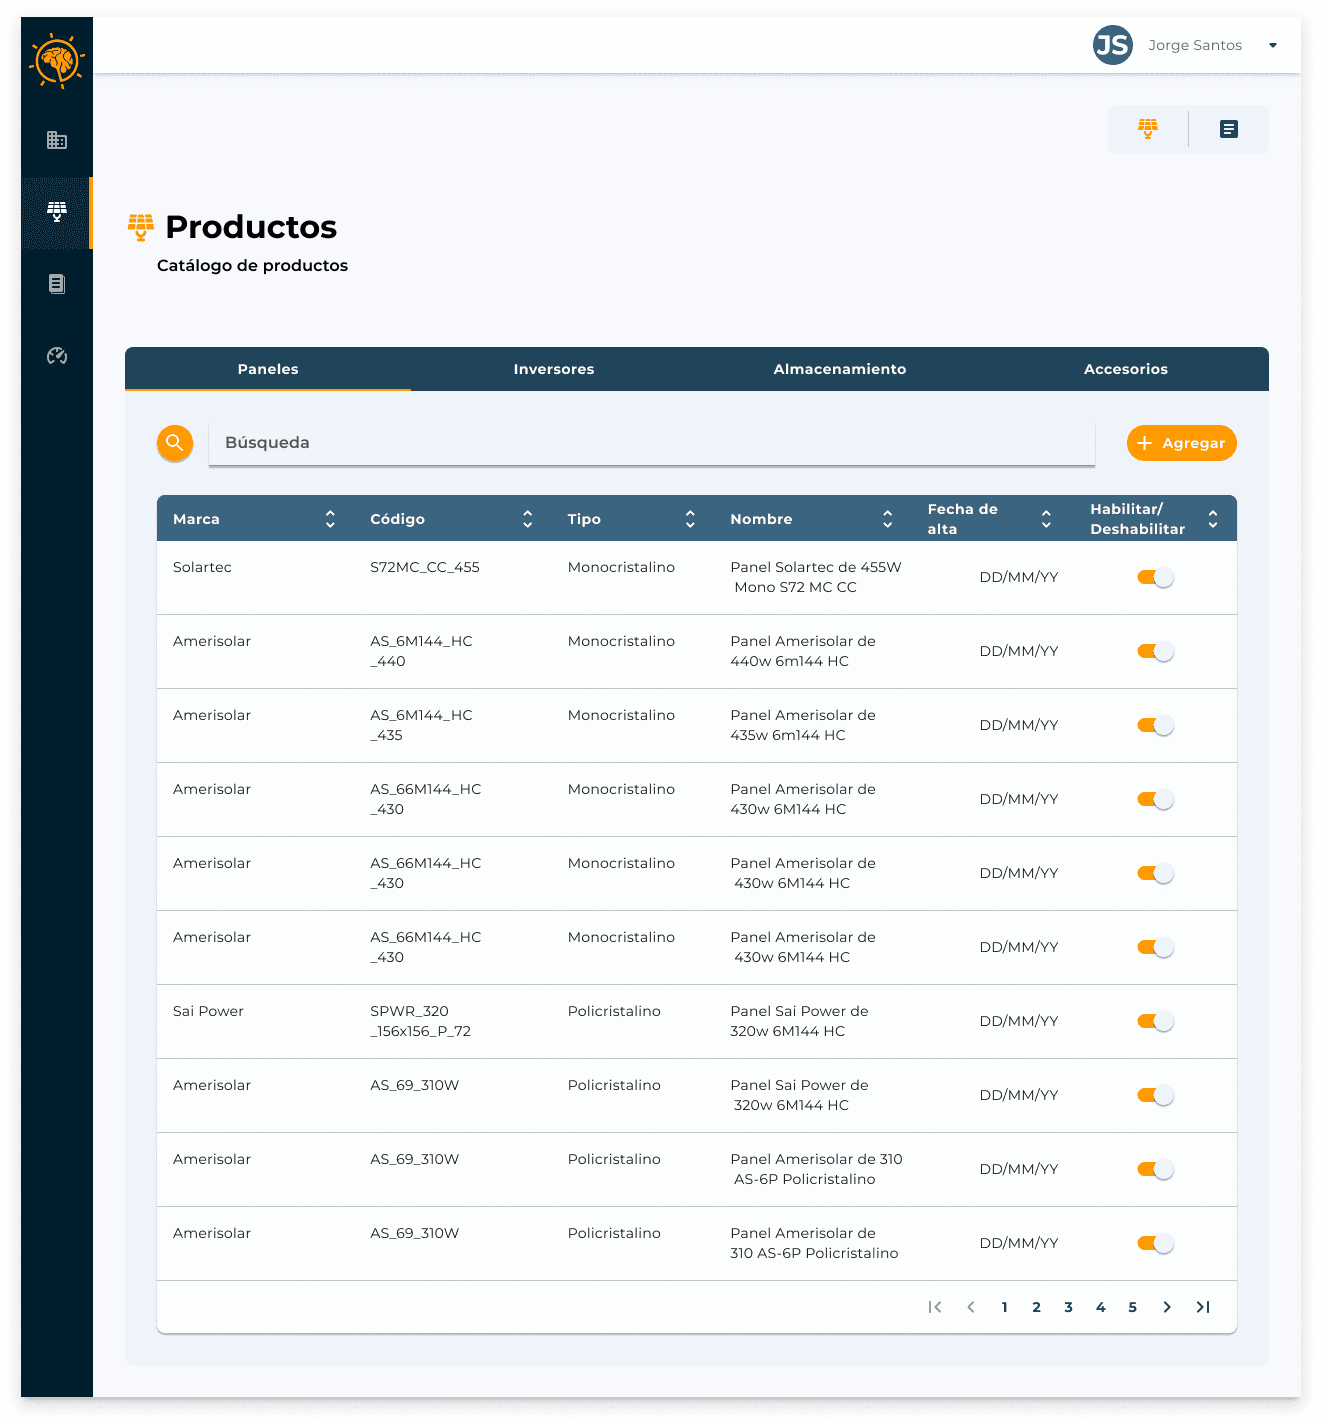Select the solar panel view icon at top right
This screenshot has width=1322, height=1422.
[1148, 129]
